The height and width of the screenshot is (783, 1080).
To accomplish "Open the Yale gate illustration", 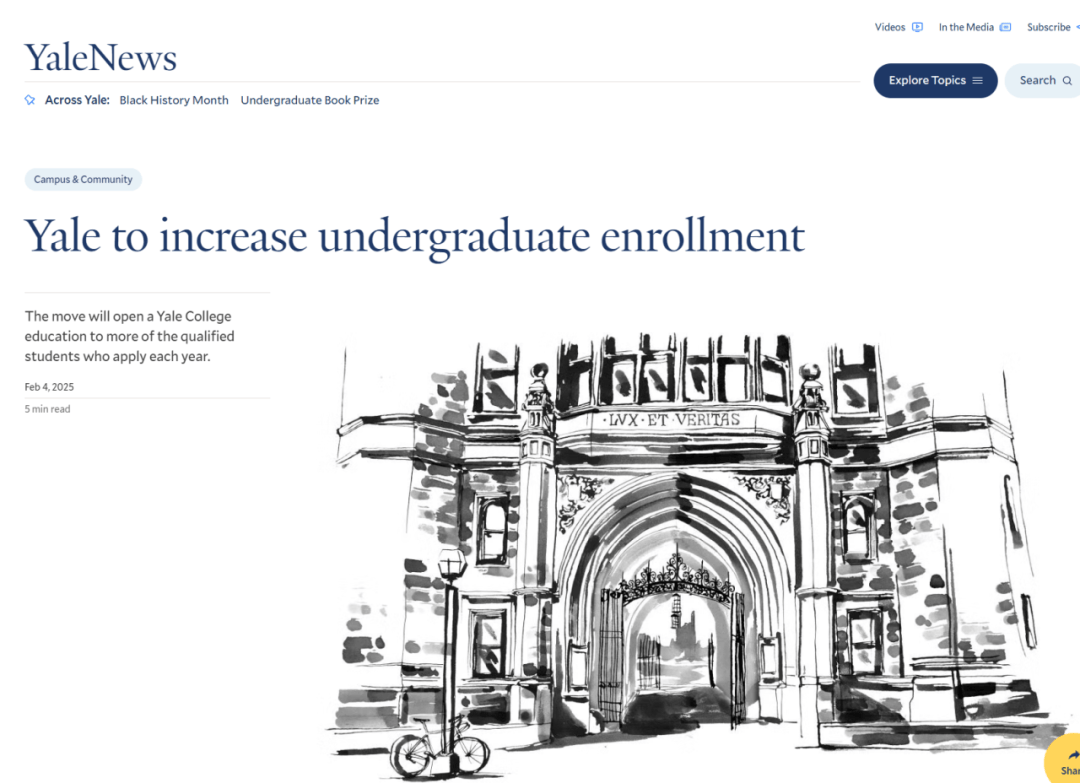I will pos(699,556).
